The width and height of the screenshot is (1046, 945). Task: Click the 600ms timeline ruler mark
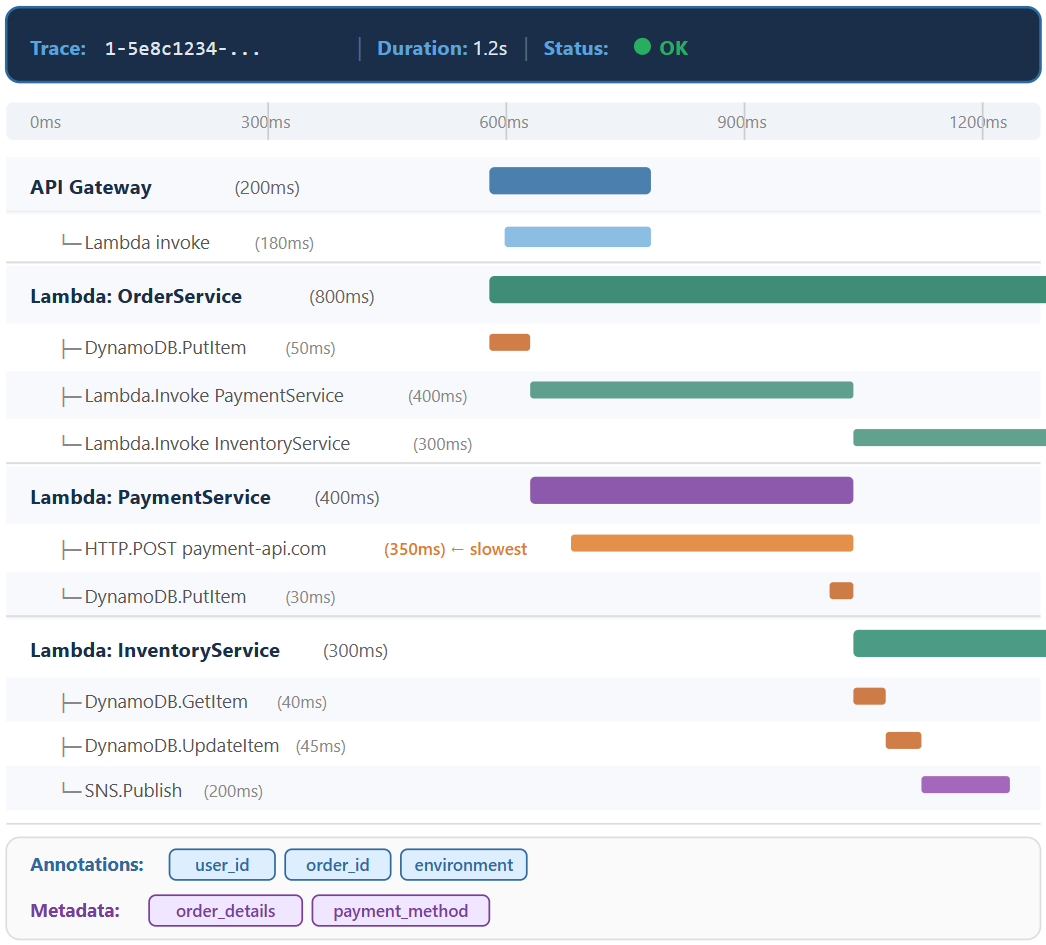pos(504,122)
